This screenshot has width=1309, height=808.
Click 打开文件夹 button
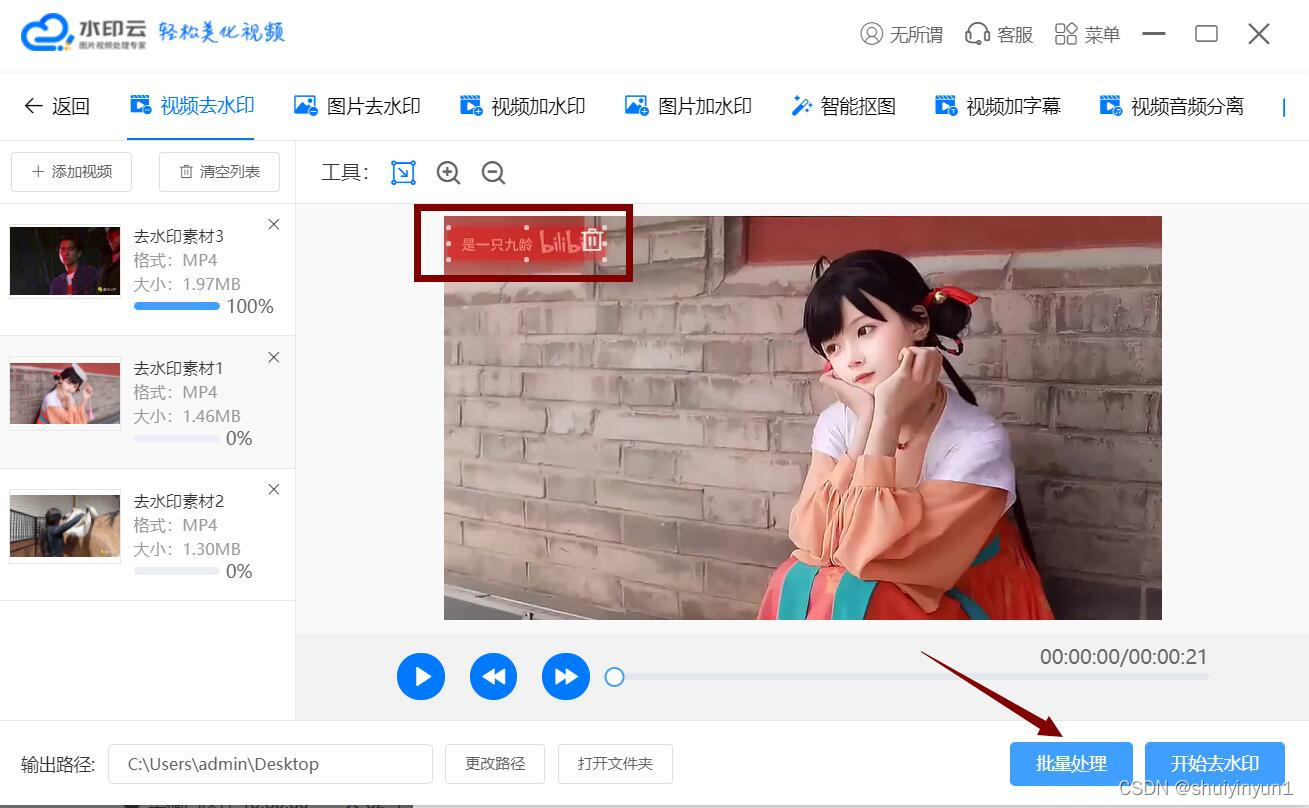615,764
